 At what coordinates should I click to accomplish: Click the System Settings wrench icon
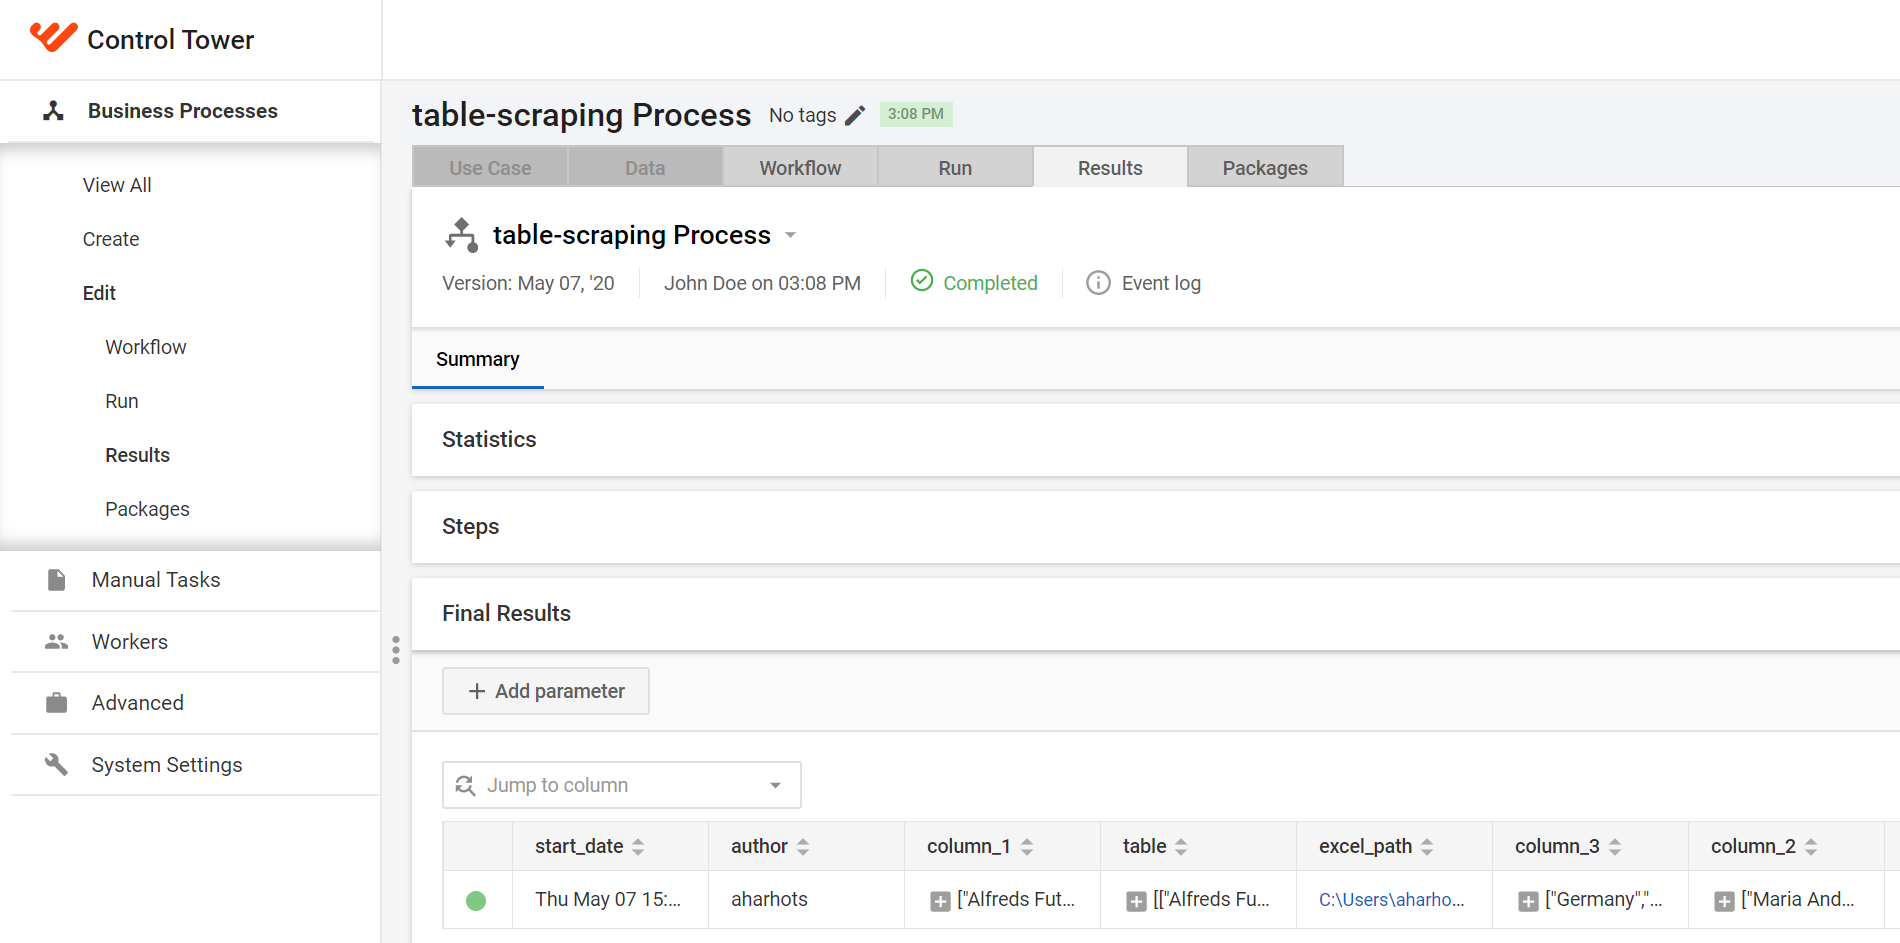(x=57, y=765)
